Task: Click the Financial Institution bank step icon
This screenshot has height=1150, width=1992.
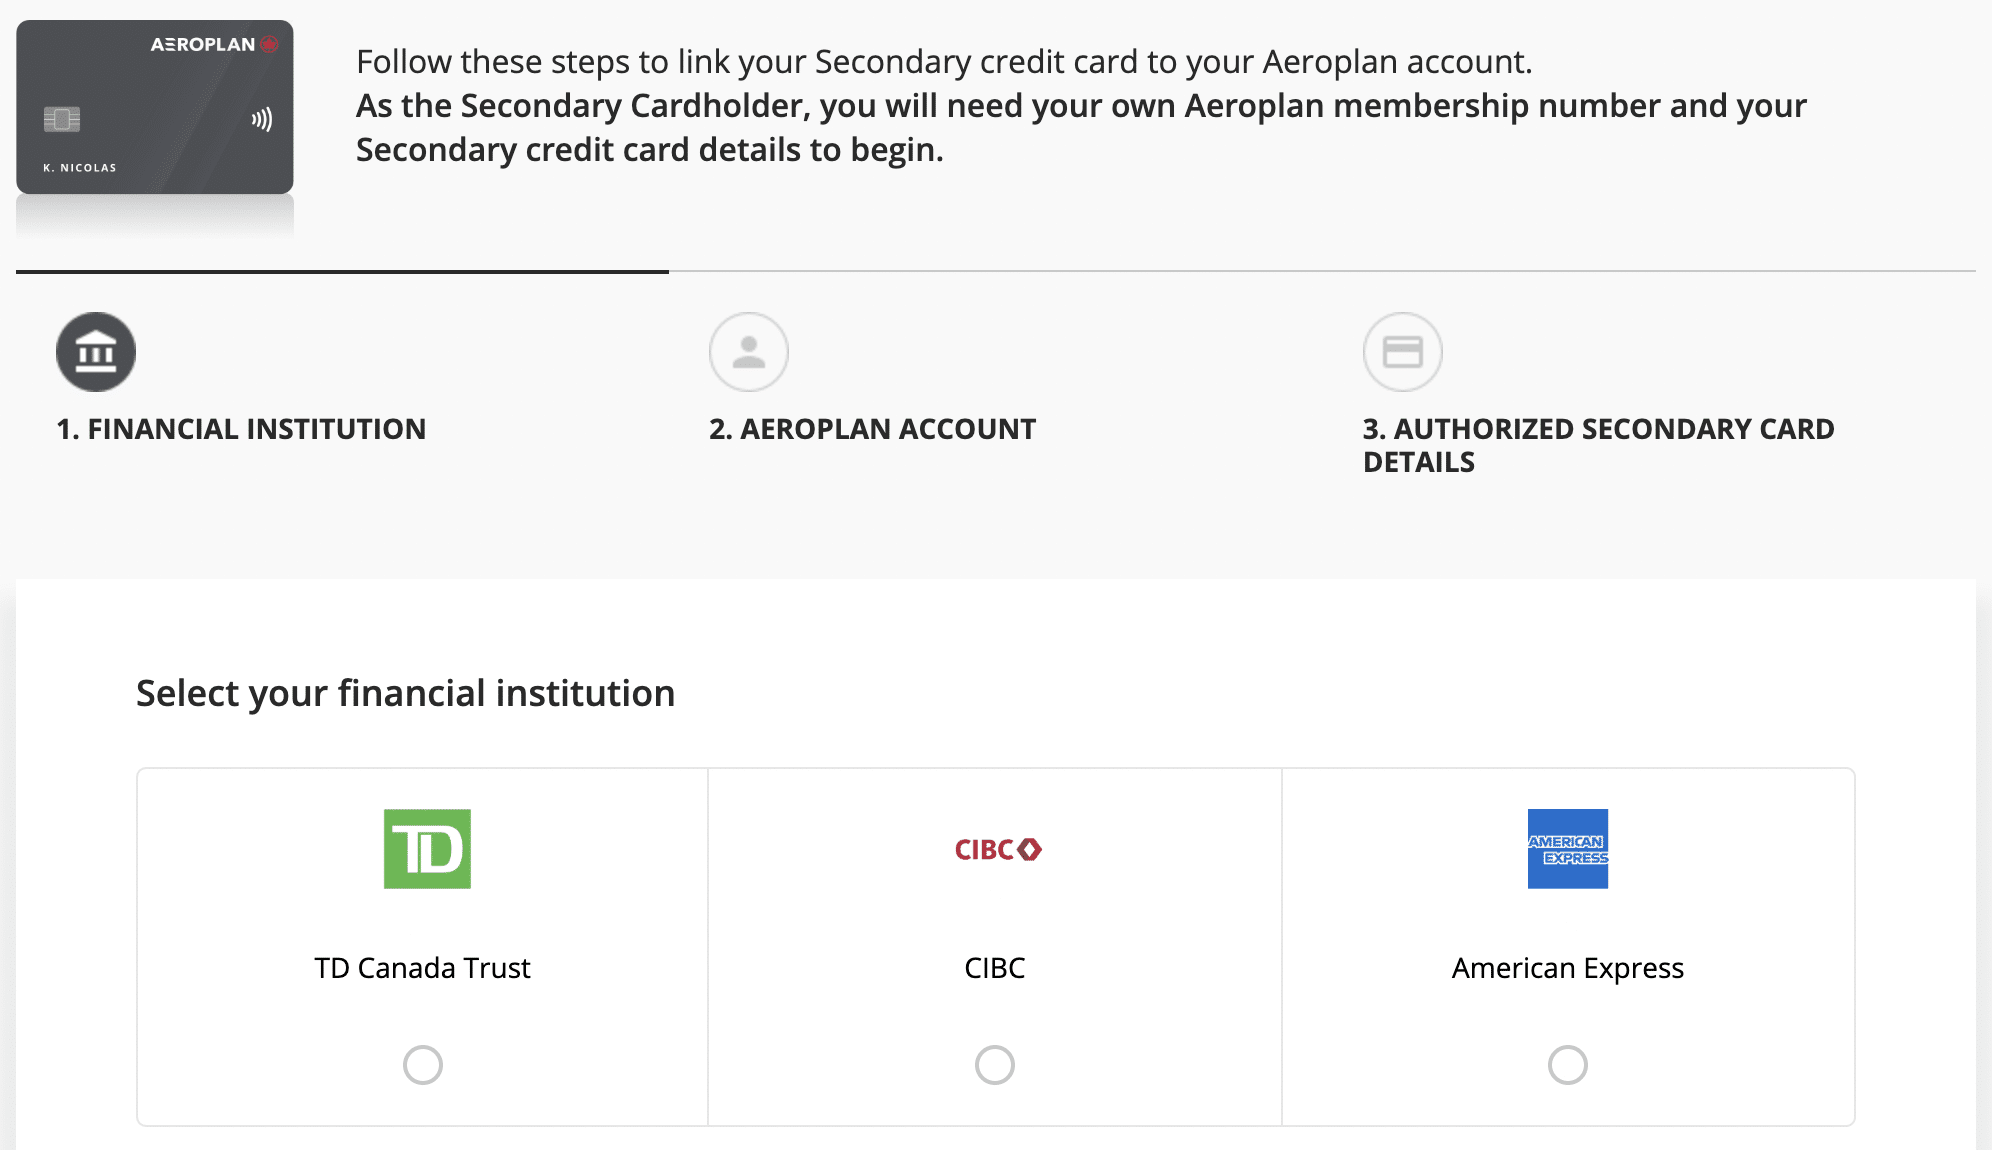Action: click(x=96, y=352)
